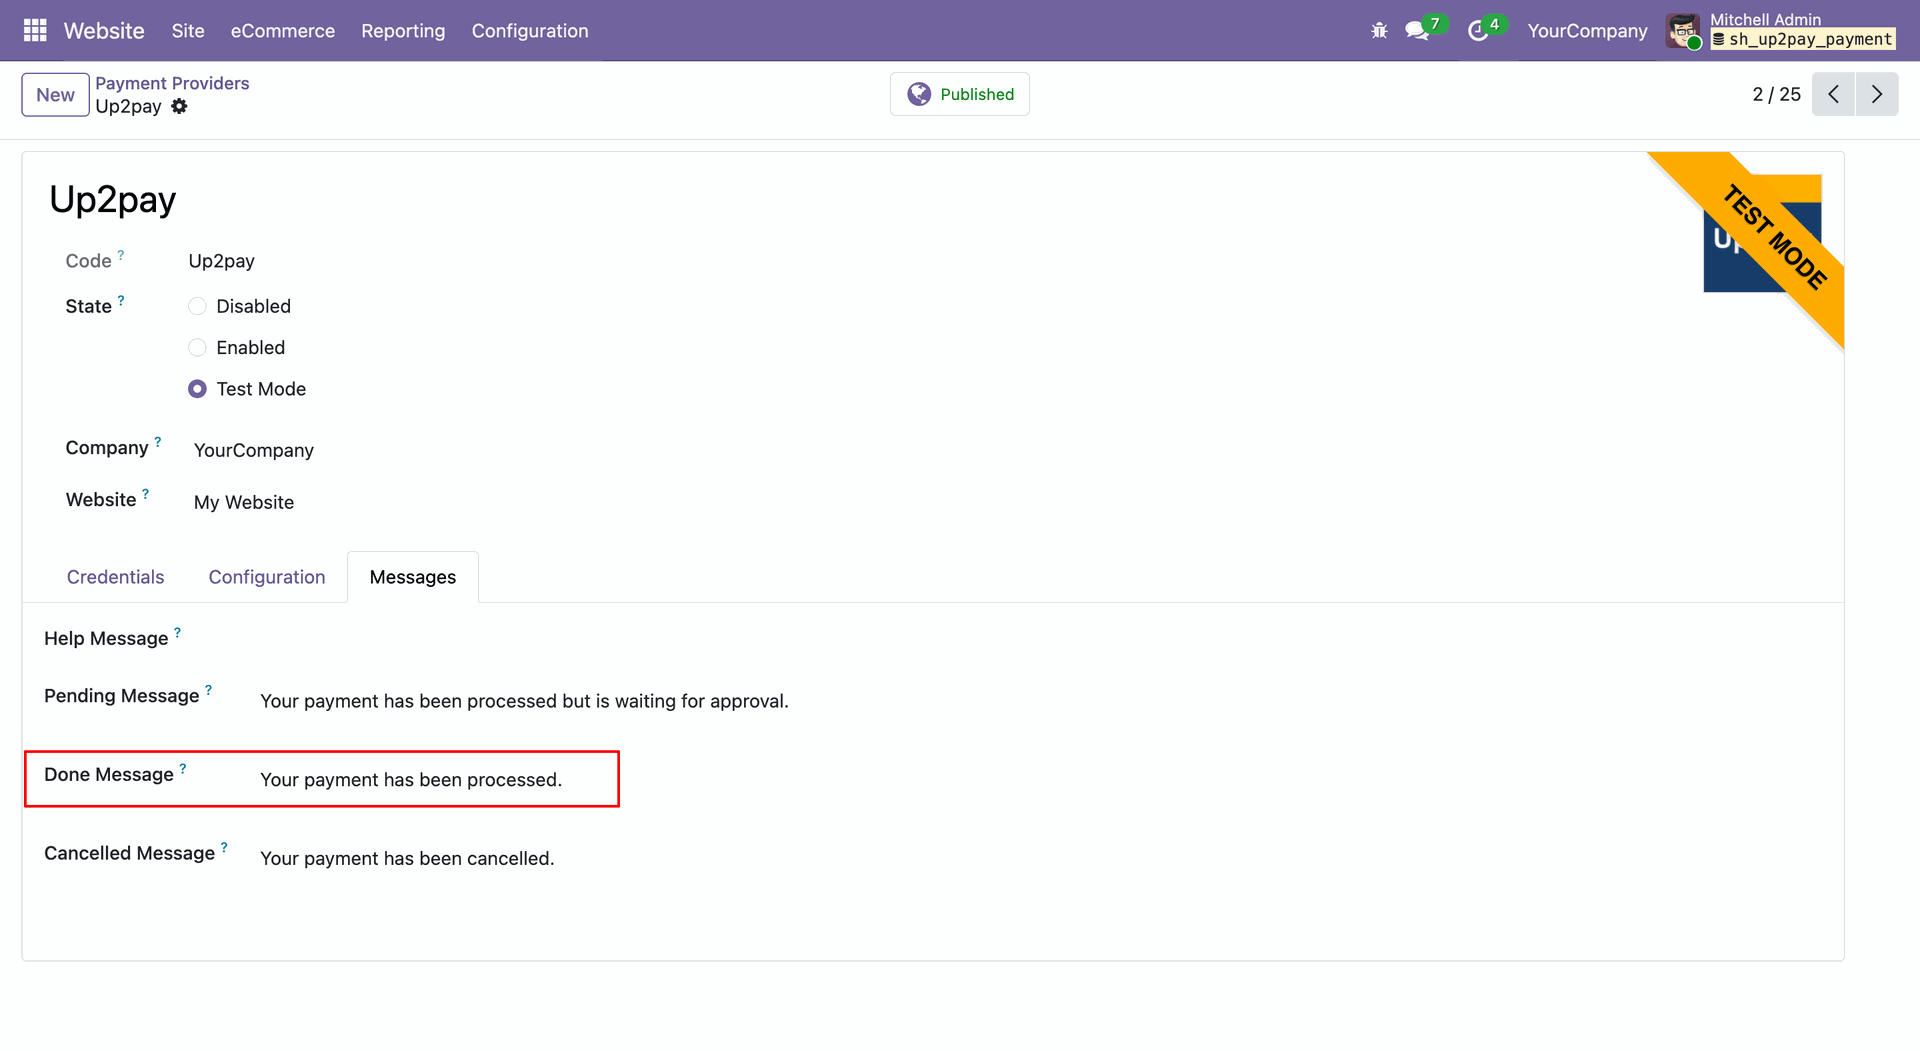Go to next record arrow
Screen dimensions: 1920x1051
(1877, 94)
